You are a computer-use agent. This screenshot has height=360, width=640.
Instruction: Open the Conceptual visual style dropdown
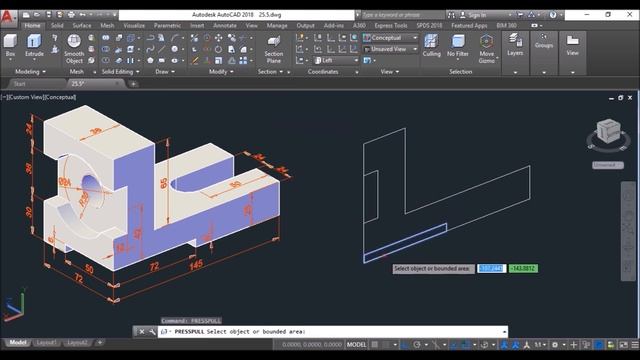390,38
